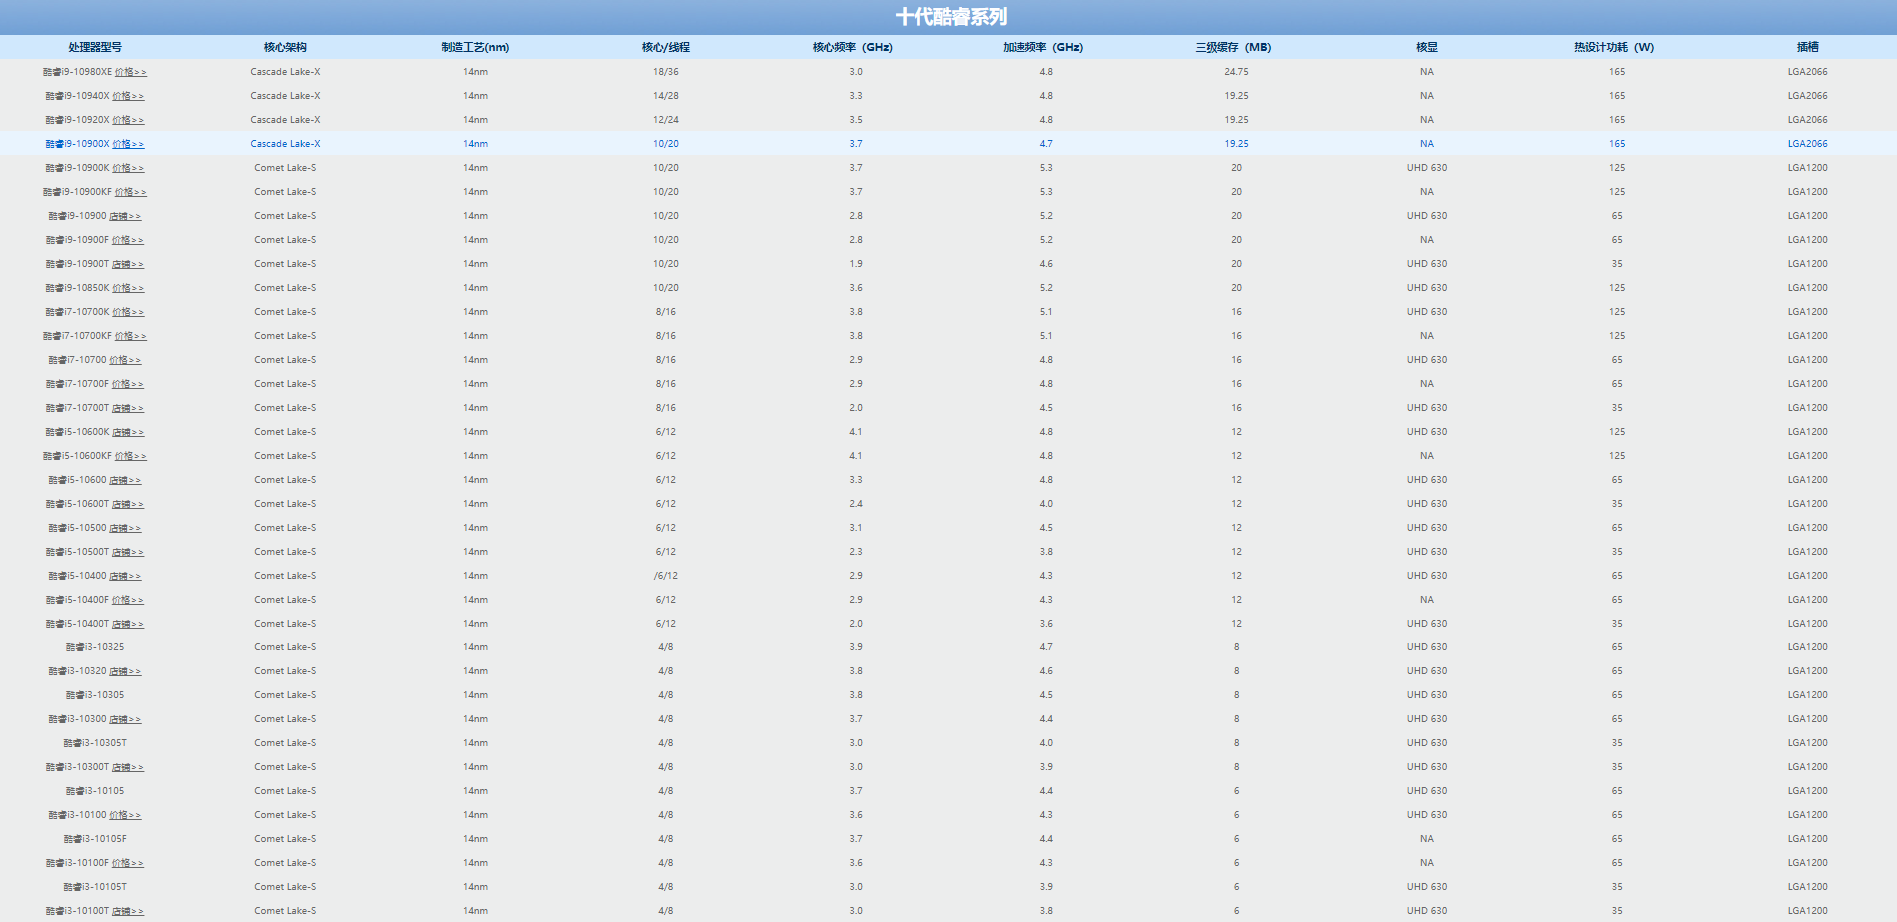Select the 4.1 frequency cell in the i5-10600K row
Image resolution: width=1897 pixels, height=922 pixels.
pos(856,432)
